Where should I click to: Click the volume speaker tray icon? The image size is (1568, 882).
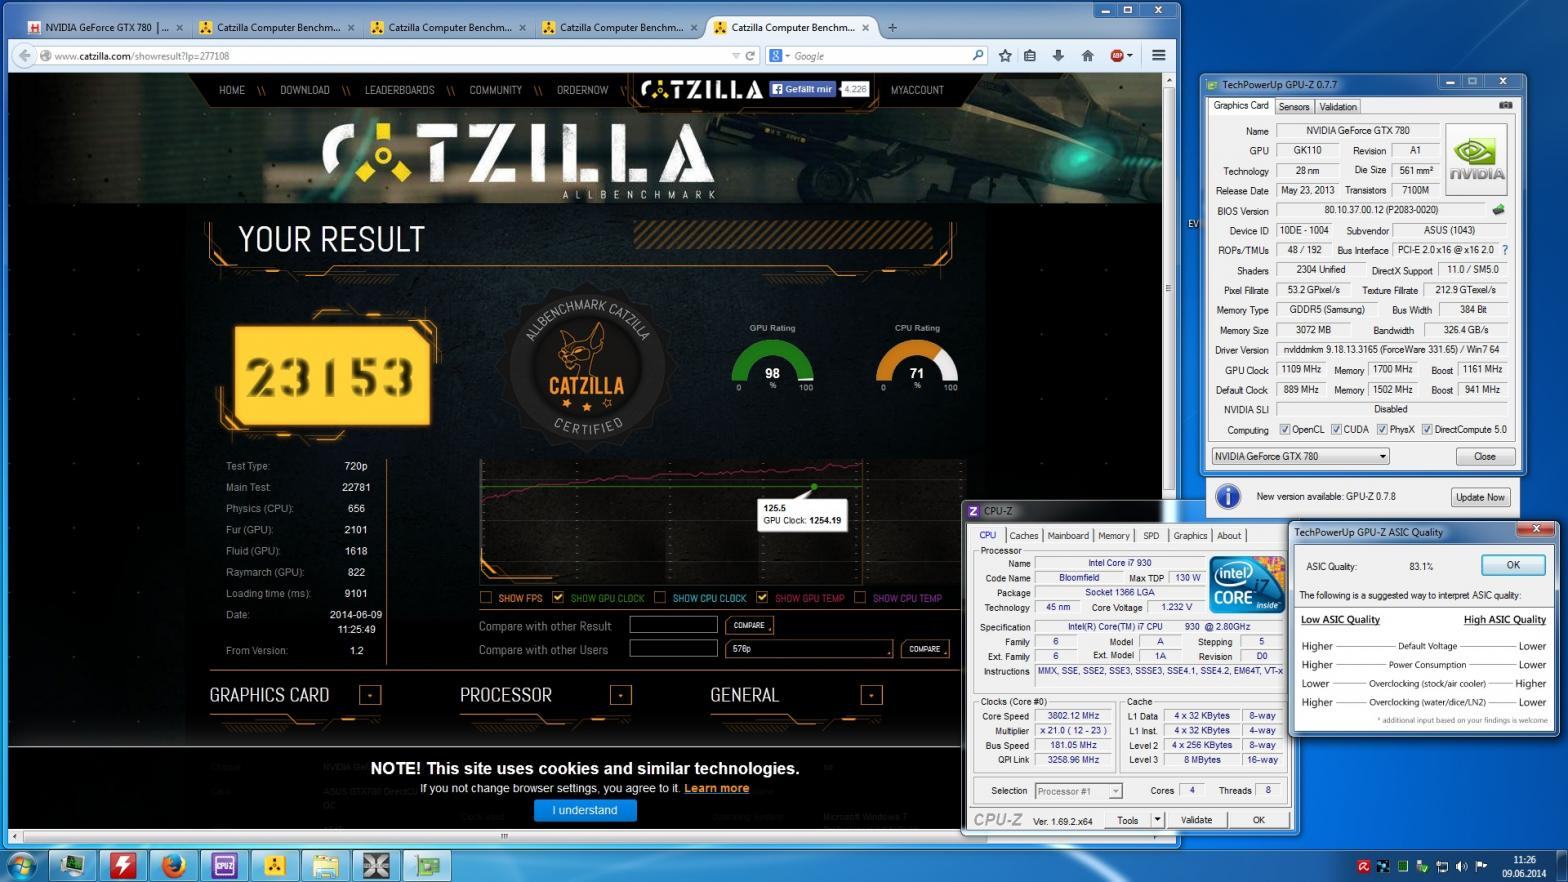click(1461, 866)
